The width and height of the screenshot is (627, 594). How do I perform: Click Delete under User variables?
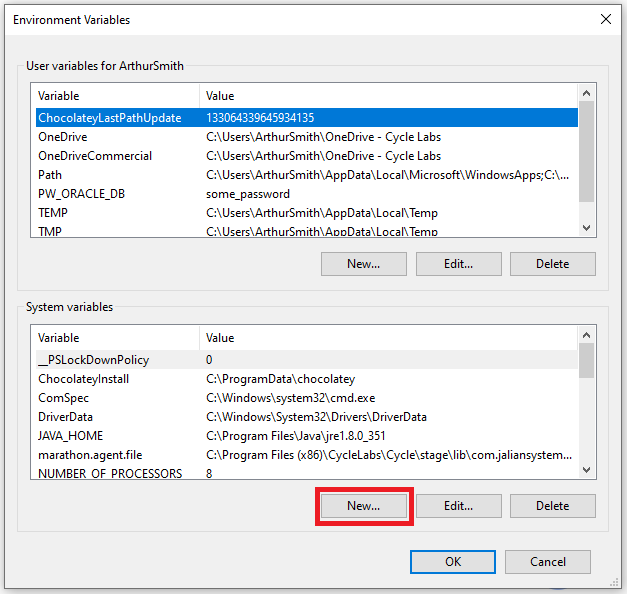tap(553, 264)
